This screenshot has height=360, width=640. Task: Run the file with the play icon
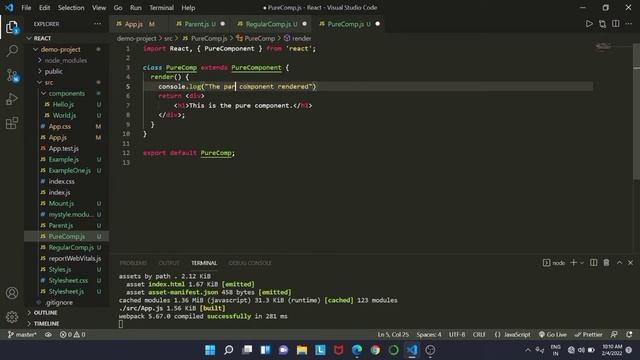coord(589,24)
